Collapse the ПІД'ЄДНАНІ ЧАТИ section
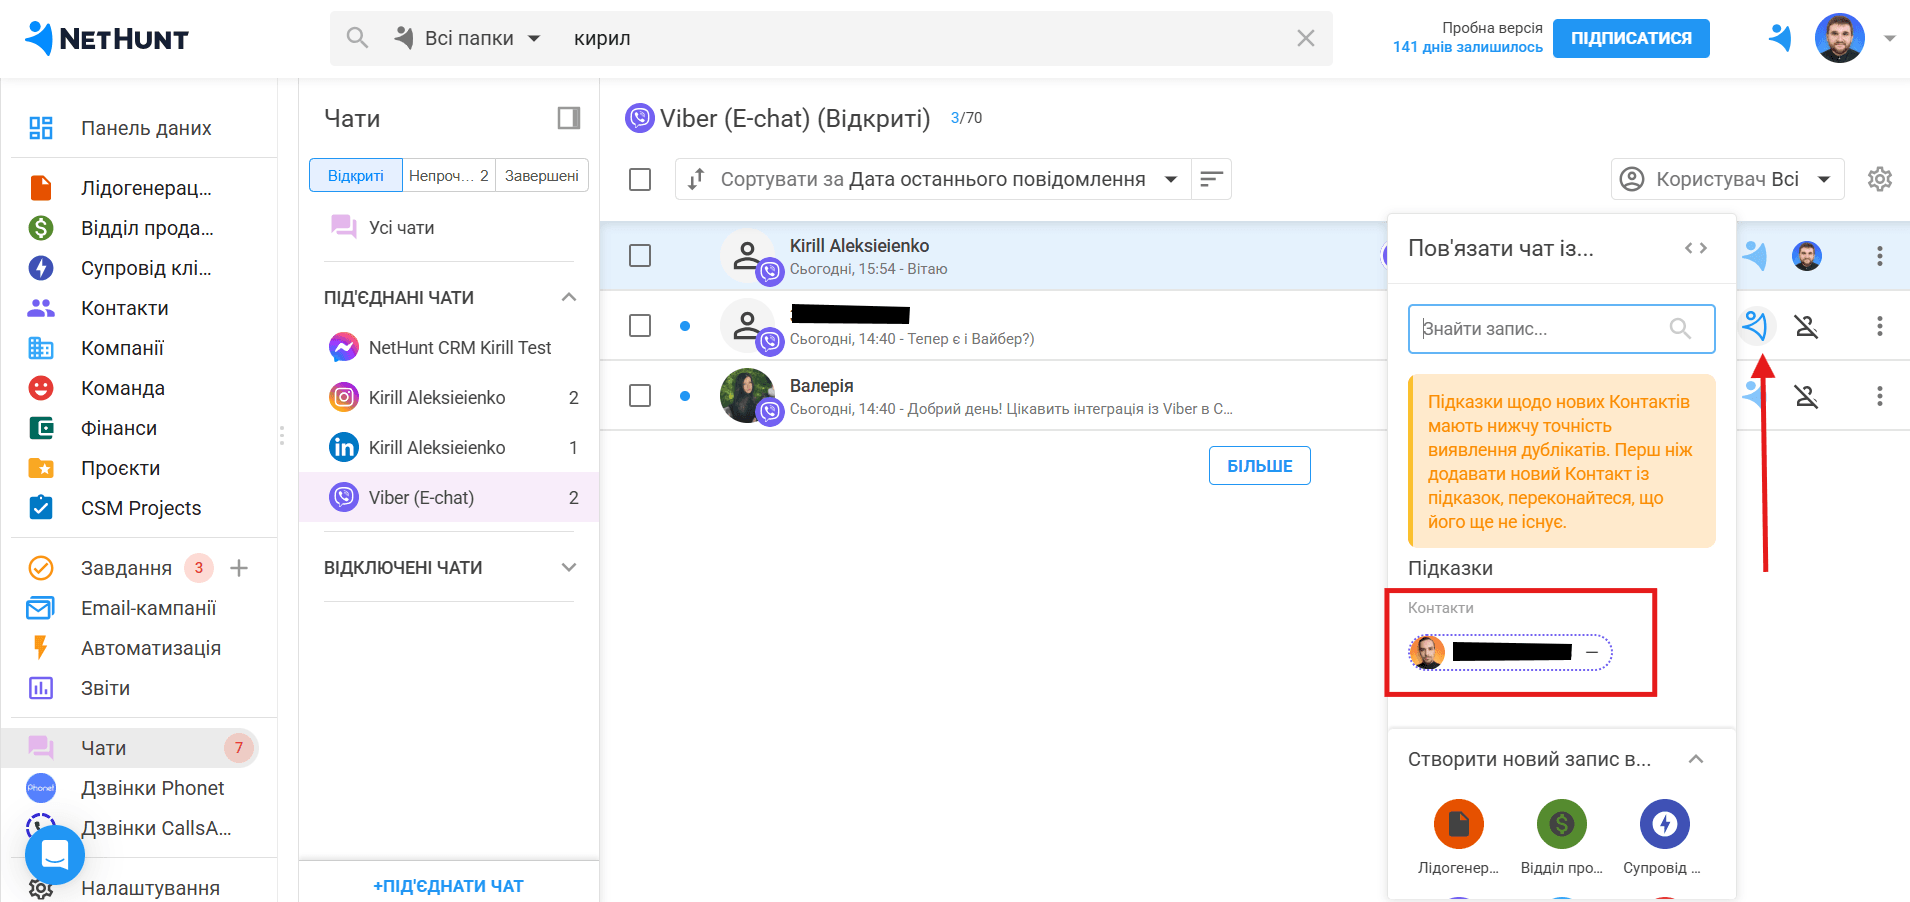Viewport: 1910px width, 902px height. click(x=569, y=297)
